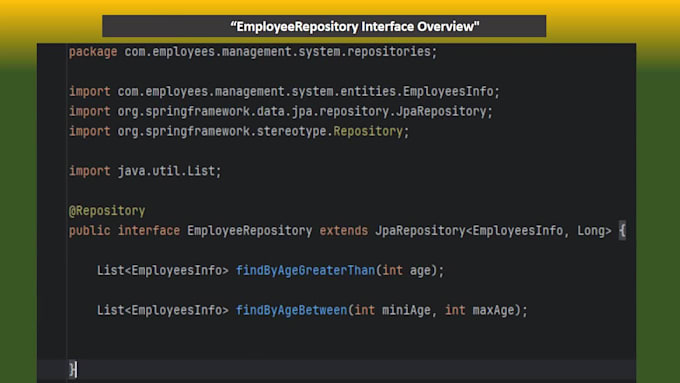The height and width of the screenshot is (383, 680).
Task: Click the slide title "EmployeeRepository Interface Overview"
Action: (x=355, y=26)
